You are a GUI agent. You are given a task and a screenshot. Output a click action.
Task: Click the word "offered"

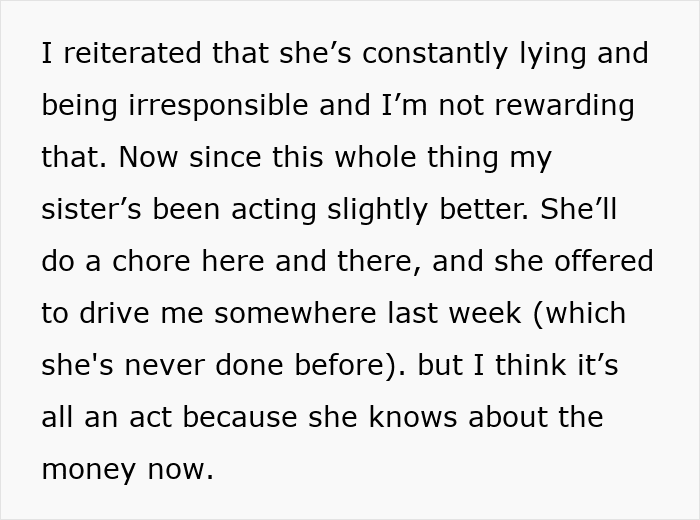coord(603,262)
